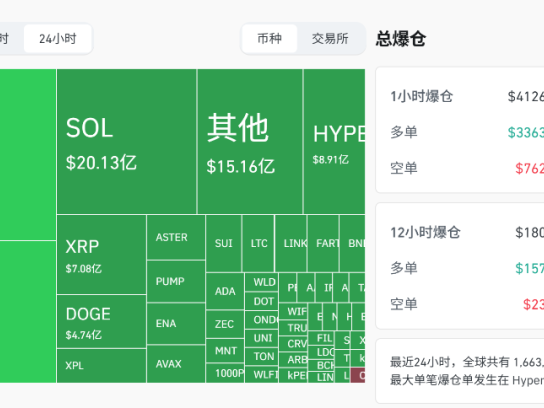Image resolution: width=544 pixels, height=408 pixels.
Task: Select the LINK treemap cell
Action: 291,243
